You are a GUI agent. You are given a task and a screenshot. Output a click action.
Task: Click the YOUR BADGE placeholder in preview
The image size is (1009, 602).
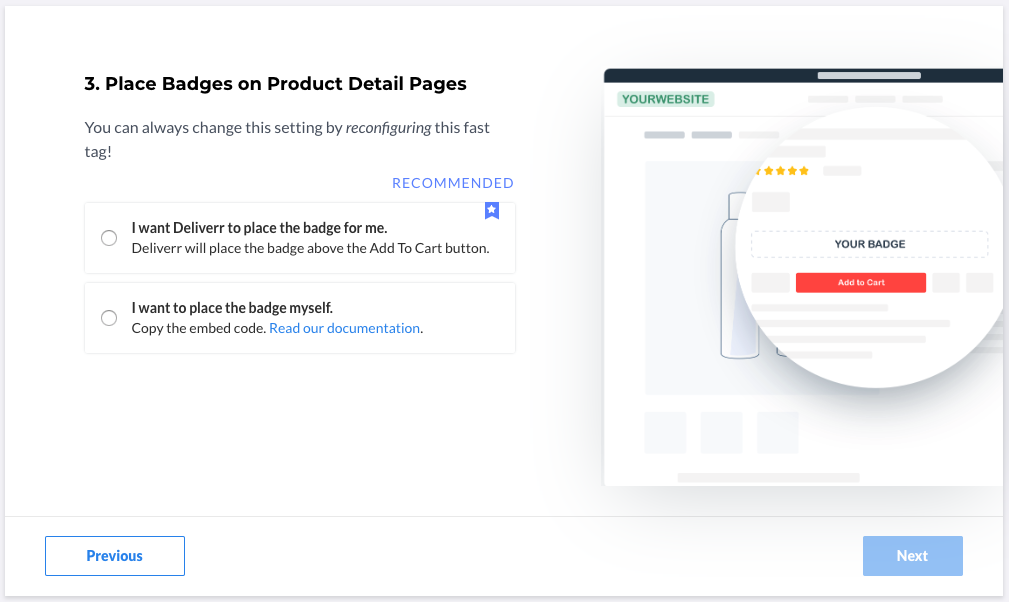click(x=869, y=244)
